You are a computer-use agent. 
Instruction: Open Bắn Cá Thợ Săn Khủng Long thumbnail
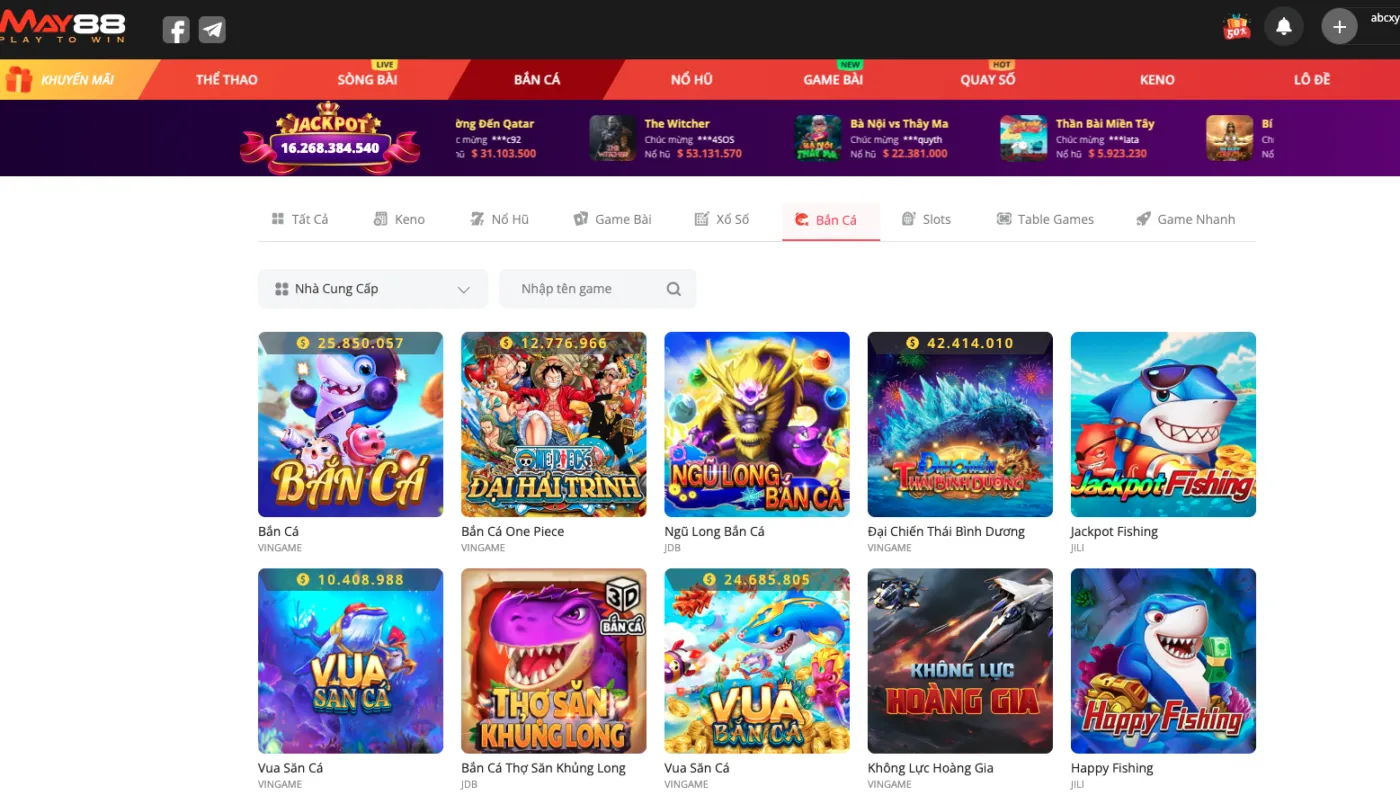[553, 661]
